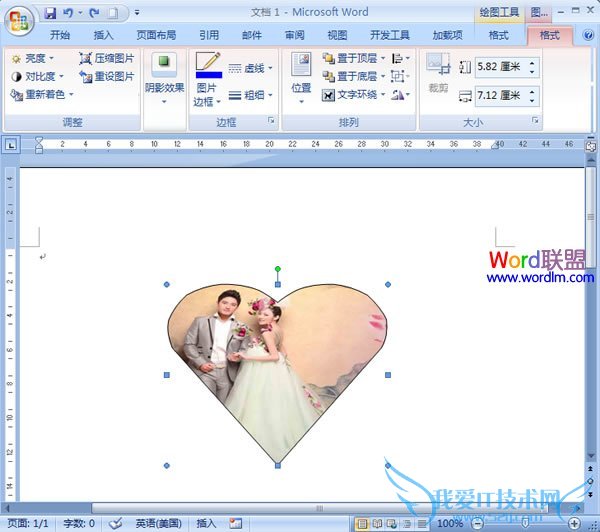The image size is (600, 532).
Task: Click the green rotation handle above heart
Action: (278, 269)
